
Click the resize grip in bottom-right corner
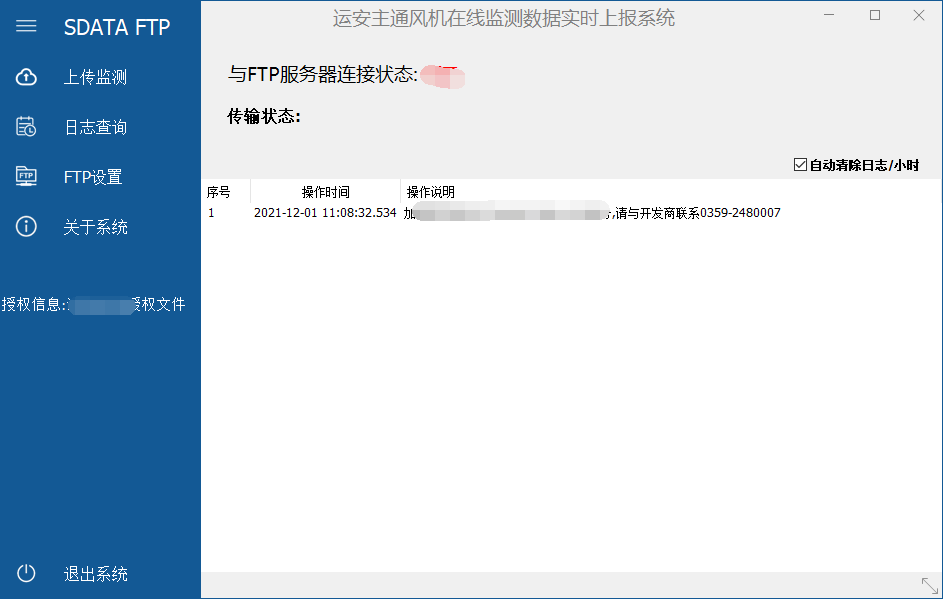[x=929, y=585]
